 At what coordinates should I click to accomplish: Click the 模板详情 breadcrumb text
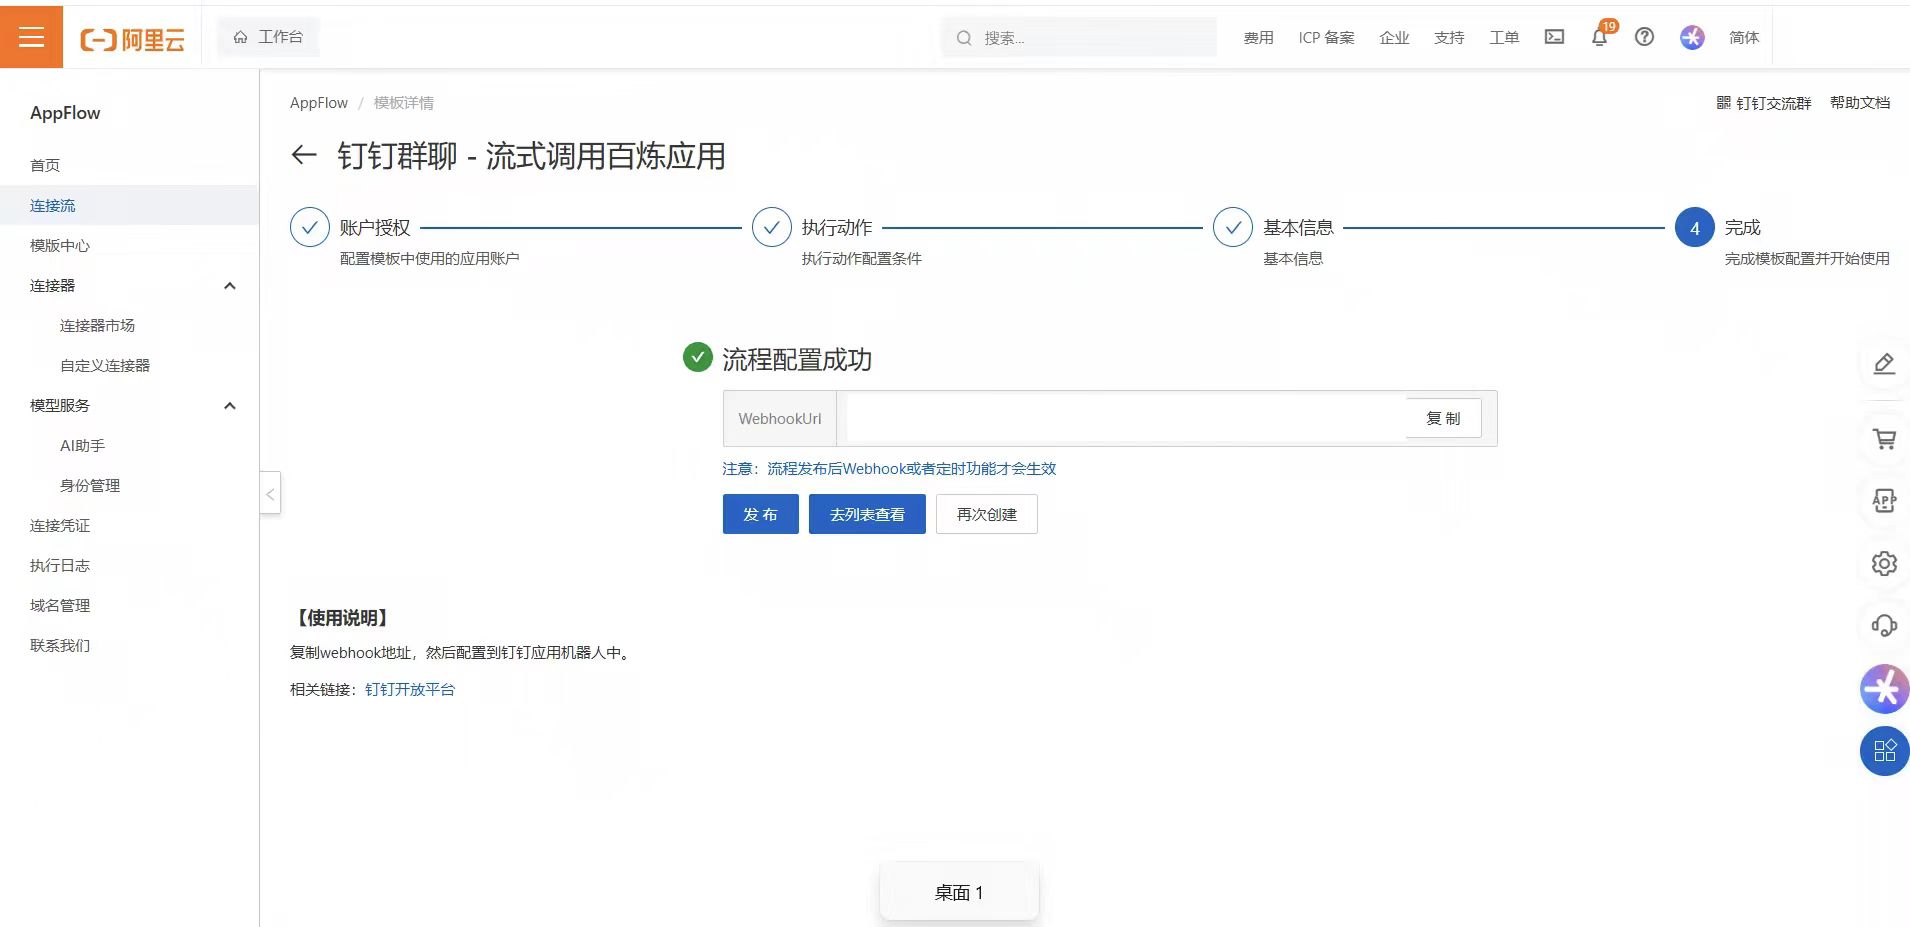(x=404, y=103)
